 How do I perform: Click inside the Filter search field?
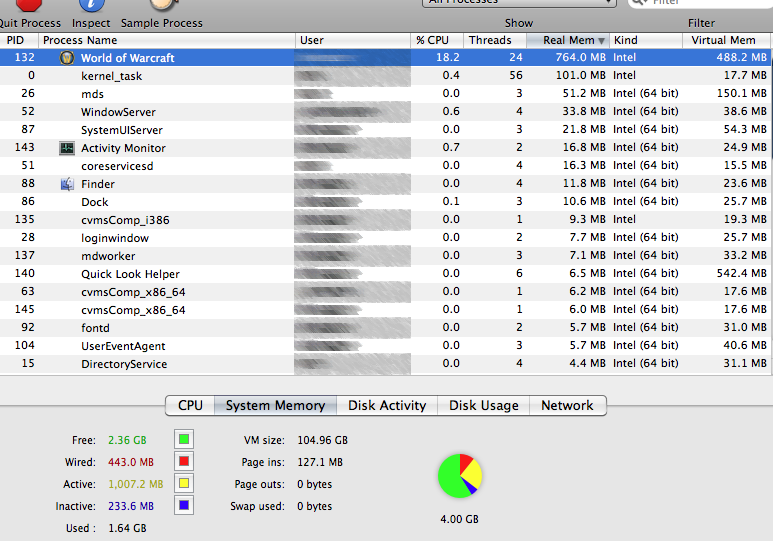(702, 3)
